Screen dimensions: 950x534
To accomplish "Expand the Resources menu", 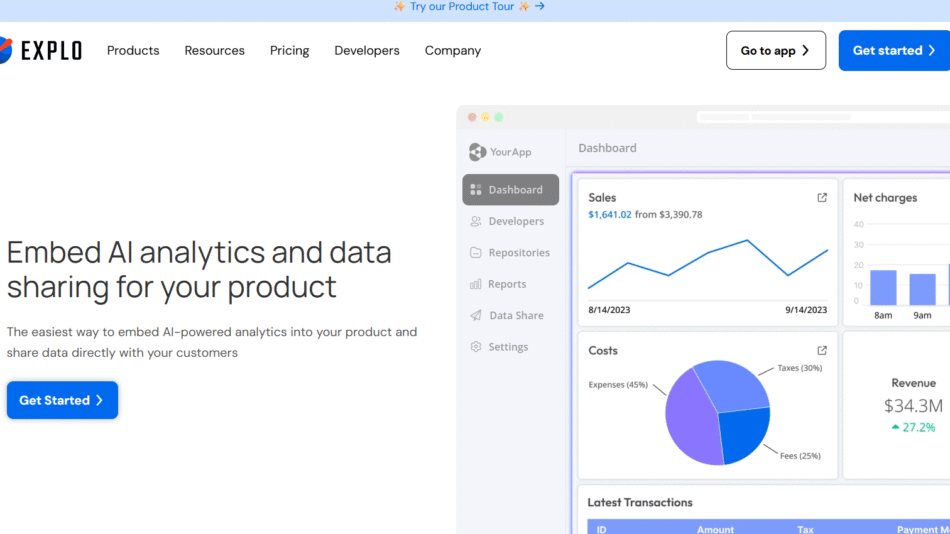I will click(x=214, y=51).
